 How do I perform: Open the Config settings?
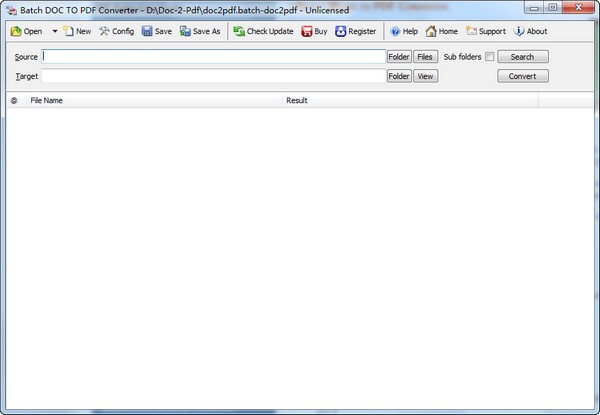pos(116,31)
